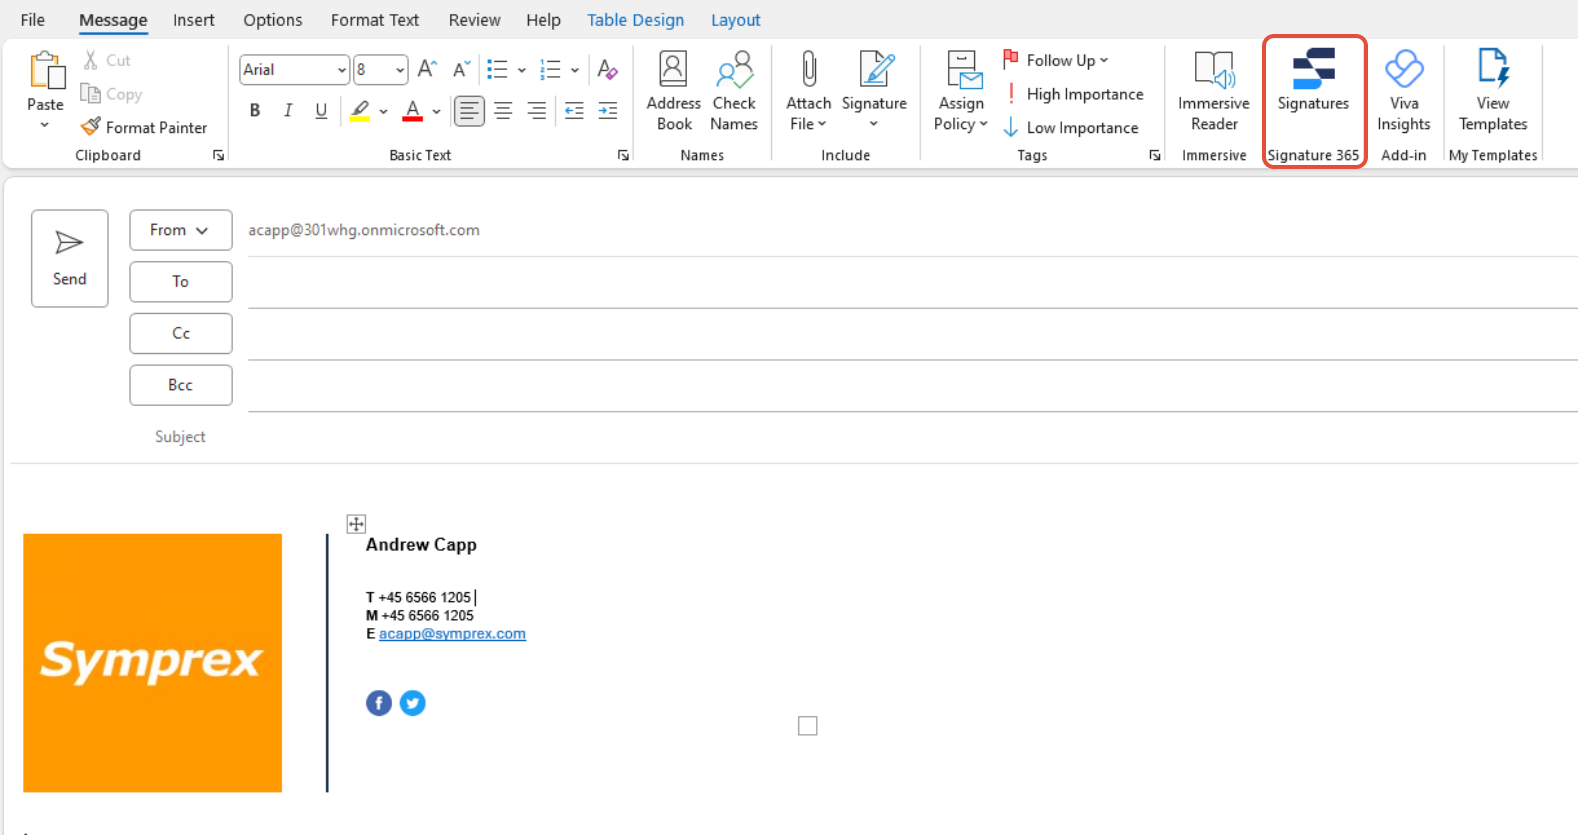Open Viva Insights add-in
This screenshot has width=1578, height=835.
click(x=1404, y=91)
